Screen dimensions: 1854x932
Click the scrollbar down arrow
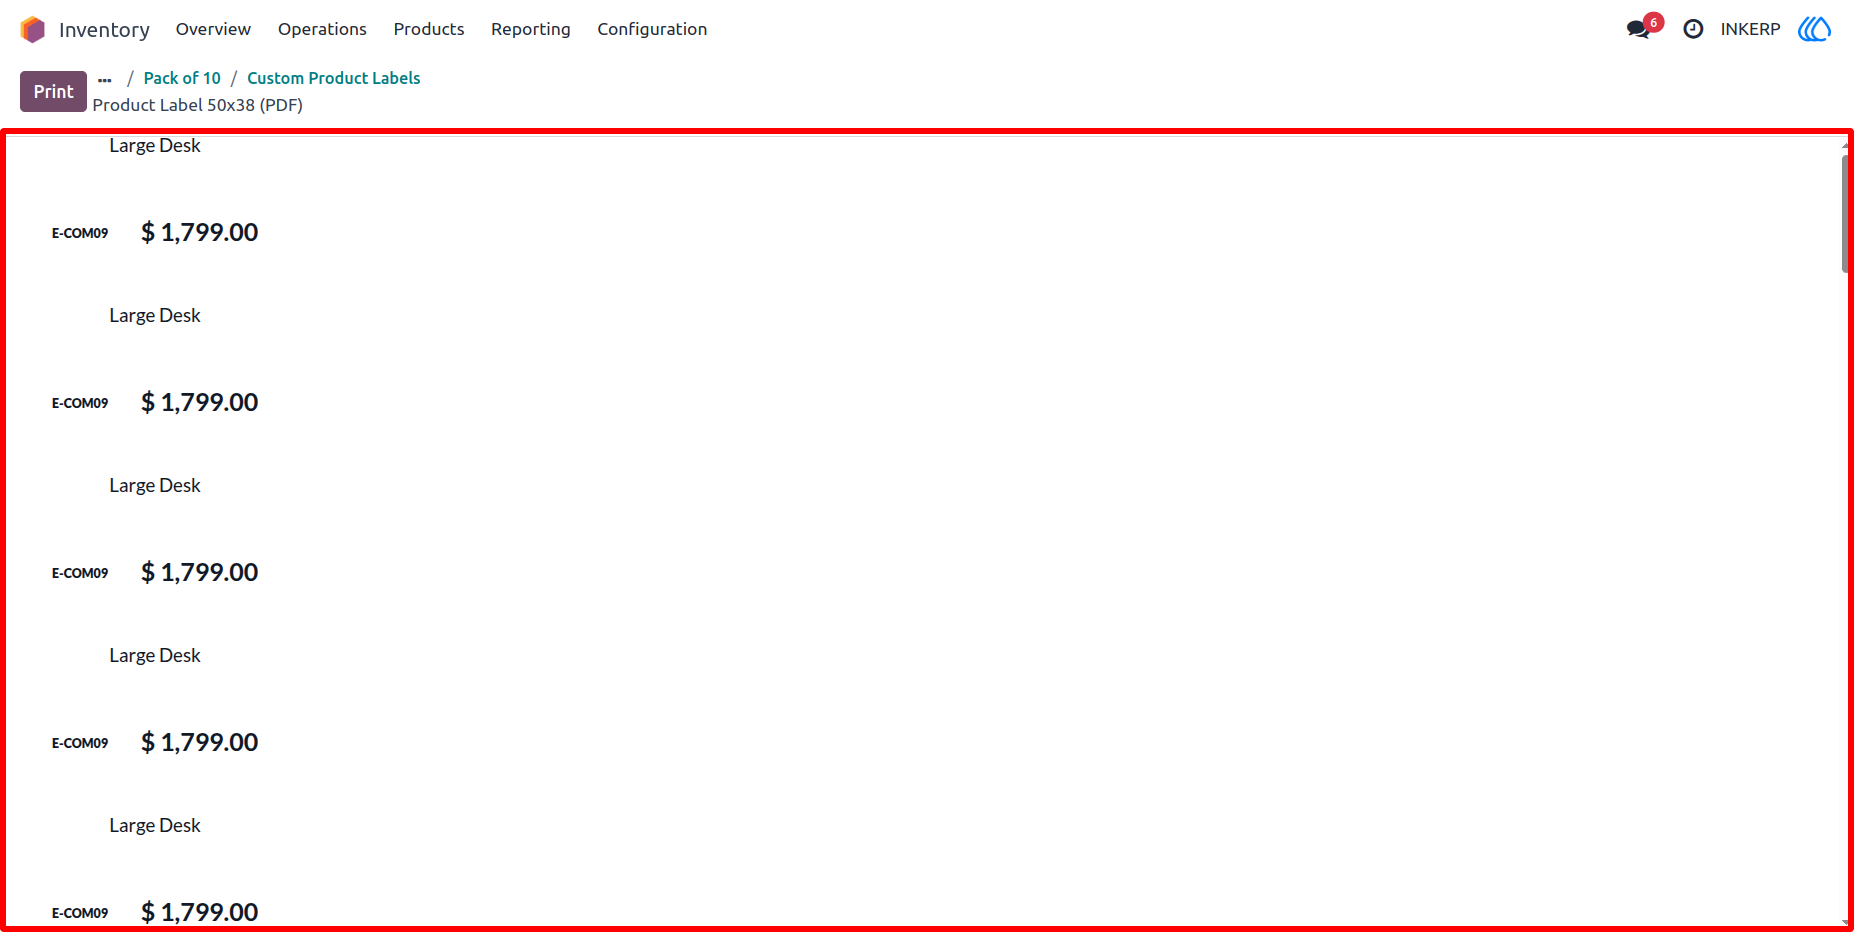click(x=1845, y=922)
